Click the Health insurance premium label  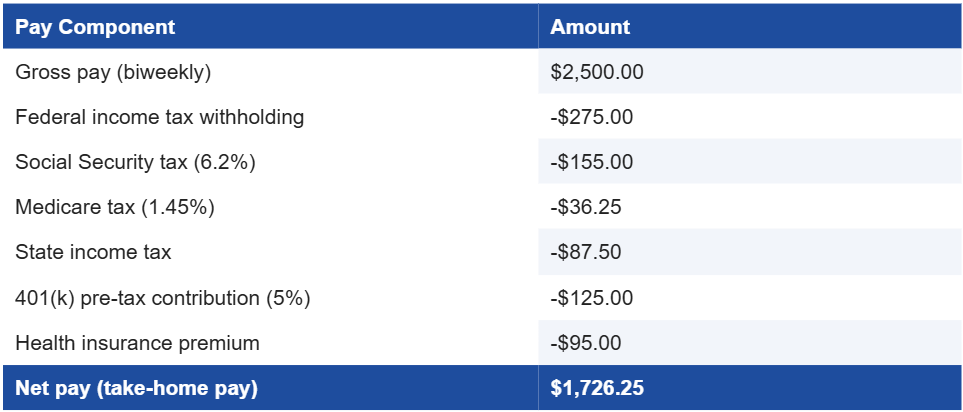point(138,343)
